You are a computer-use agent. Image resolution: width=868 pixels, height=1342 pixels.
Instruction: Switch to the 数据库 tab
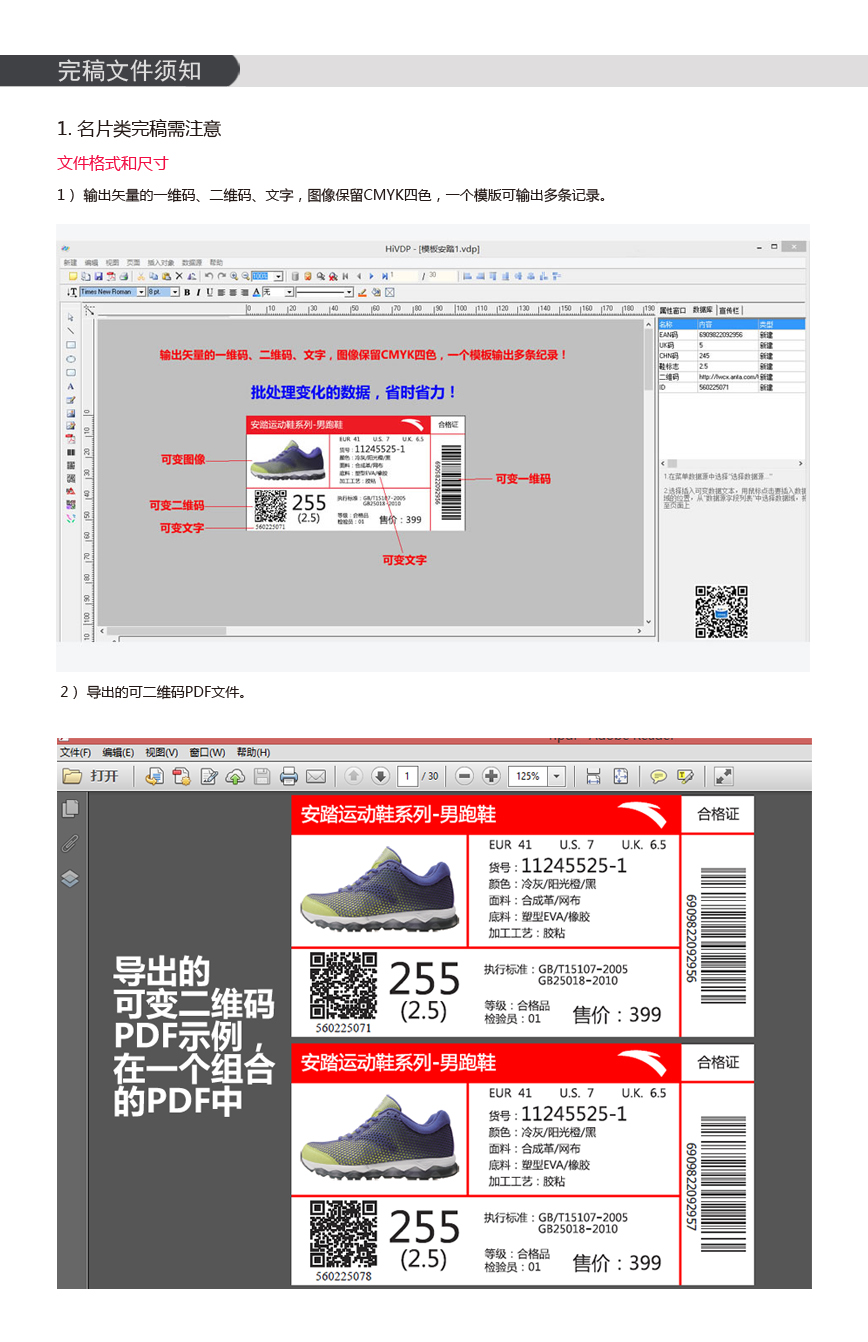coord(703,310)
